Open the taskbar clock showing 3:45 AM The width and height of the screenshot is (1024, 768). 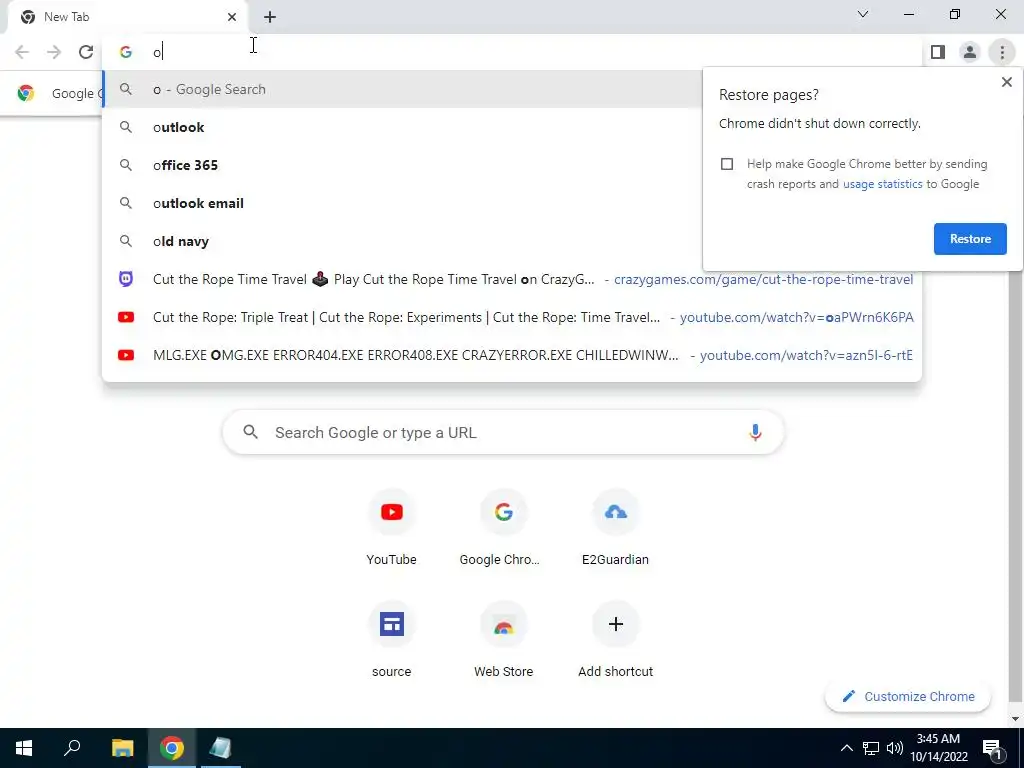pyautogui.click(x=938, y=748)
